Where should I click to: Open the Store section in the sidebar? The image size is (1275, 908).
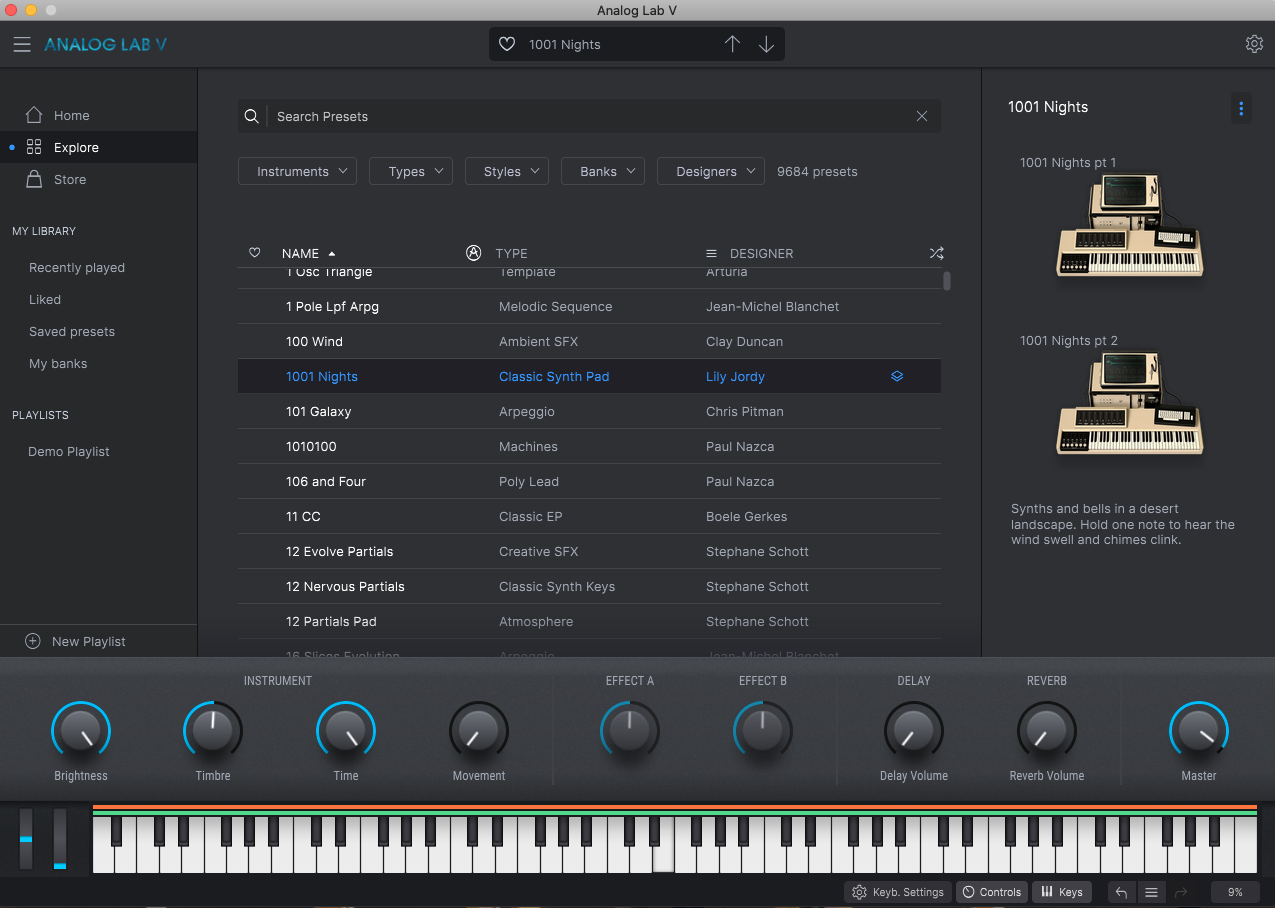69,180
